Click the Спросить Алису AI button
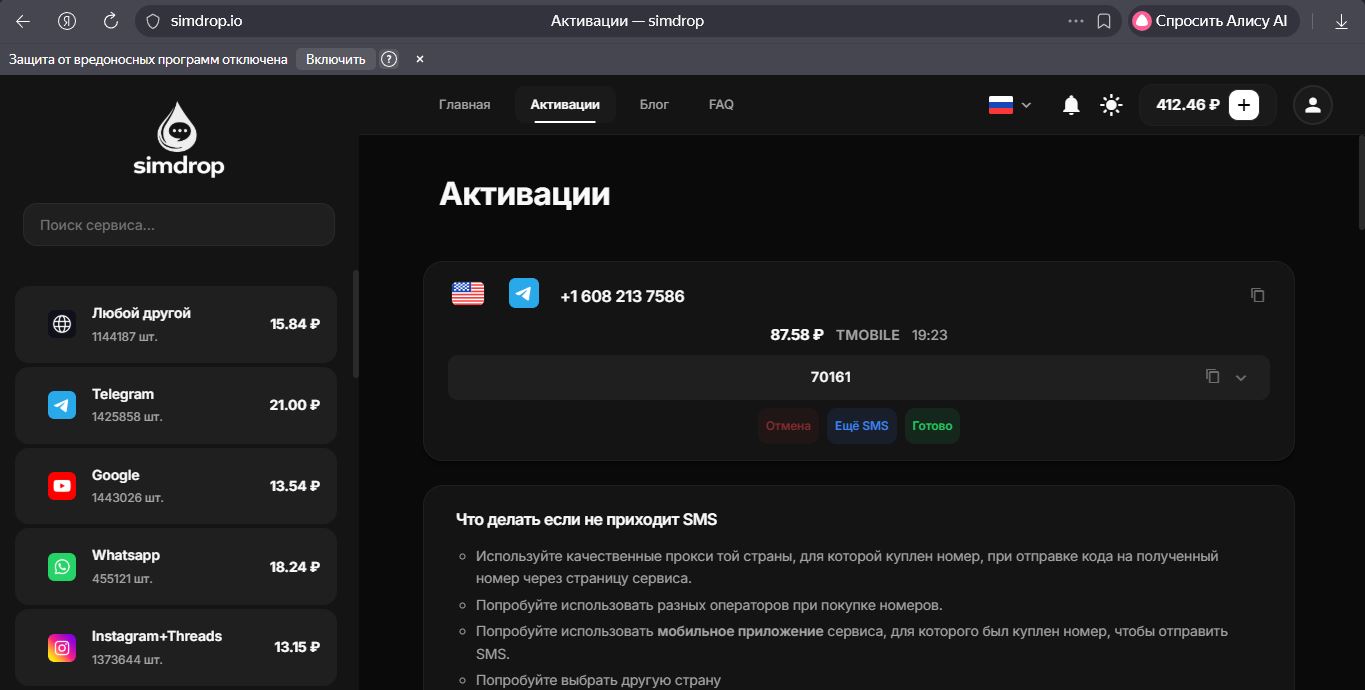Screen dimensions: 1365x690 pos(1212,20)
